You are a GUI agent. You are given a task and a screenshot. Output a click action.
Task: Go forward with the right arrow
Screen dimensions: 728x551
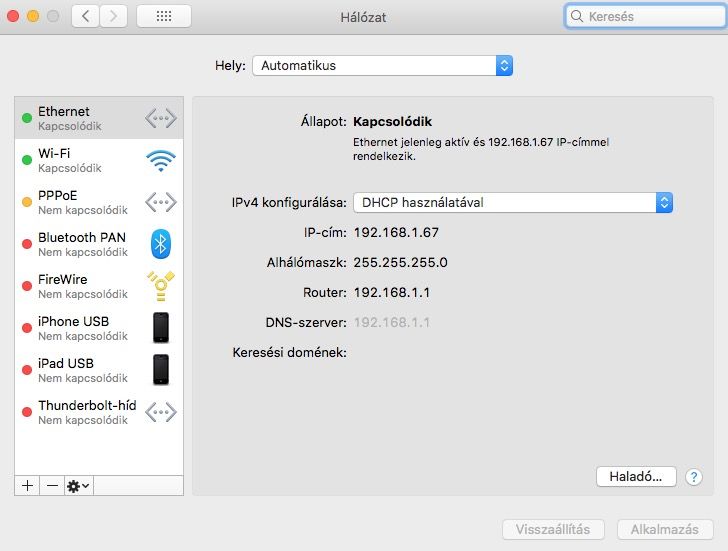(113, 16)
